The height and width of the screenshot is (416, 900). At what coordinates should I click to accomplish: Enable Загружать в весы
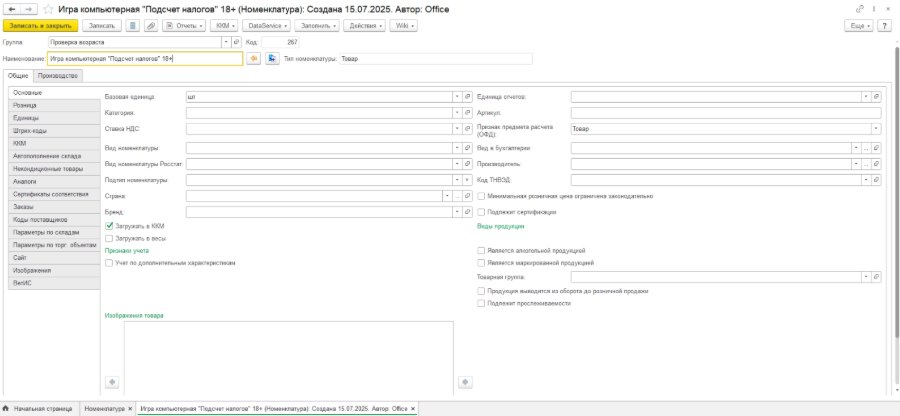pos(110,238)
